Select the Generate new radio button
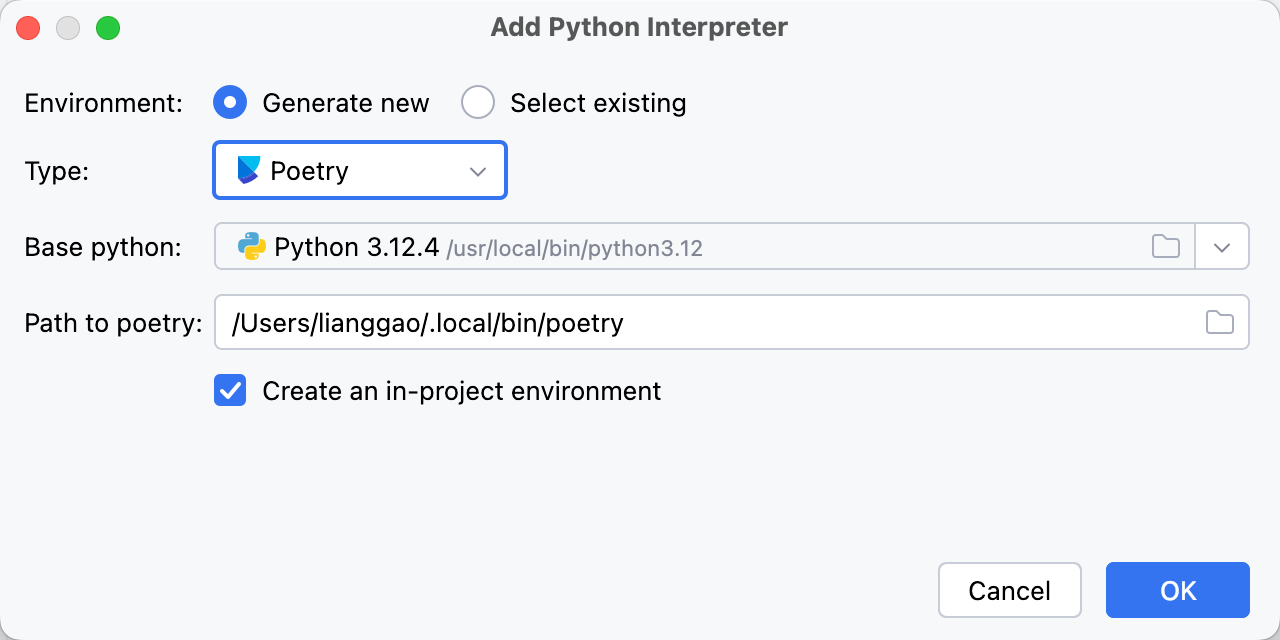 pyautogui.click(x=230, y=103)
